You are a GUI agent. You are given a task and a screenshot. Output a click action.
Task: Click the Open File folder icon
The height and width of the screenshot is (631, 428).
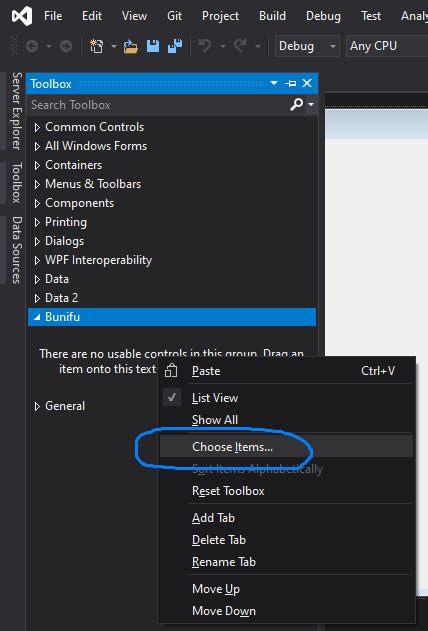pyautogui.click(x=130, y=46)
